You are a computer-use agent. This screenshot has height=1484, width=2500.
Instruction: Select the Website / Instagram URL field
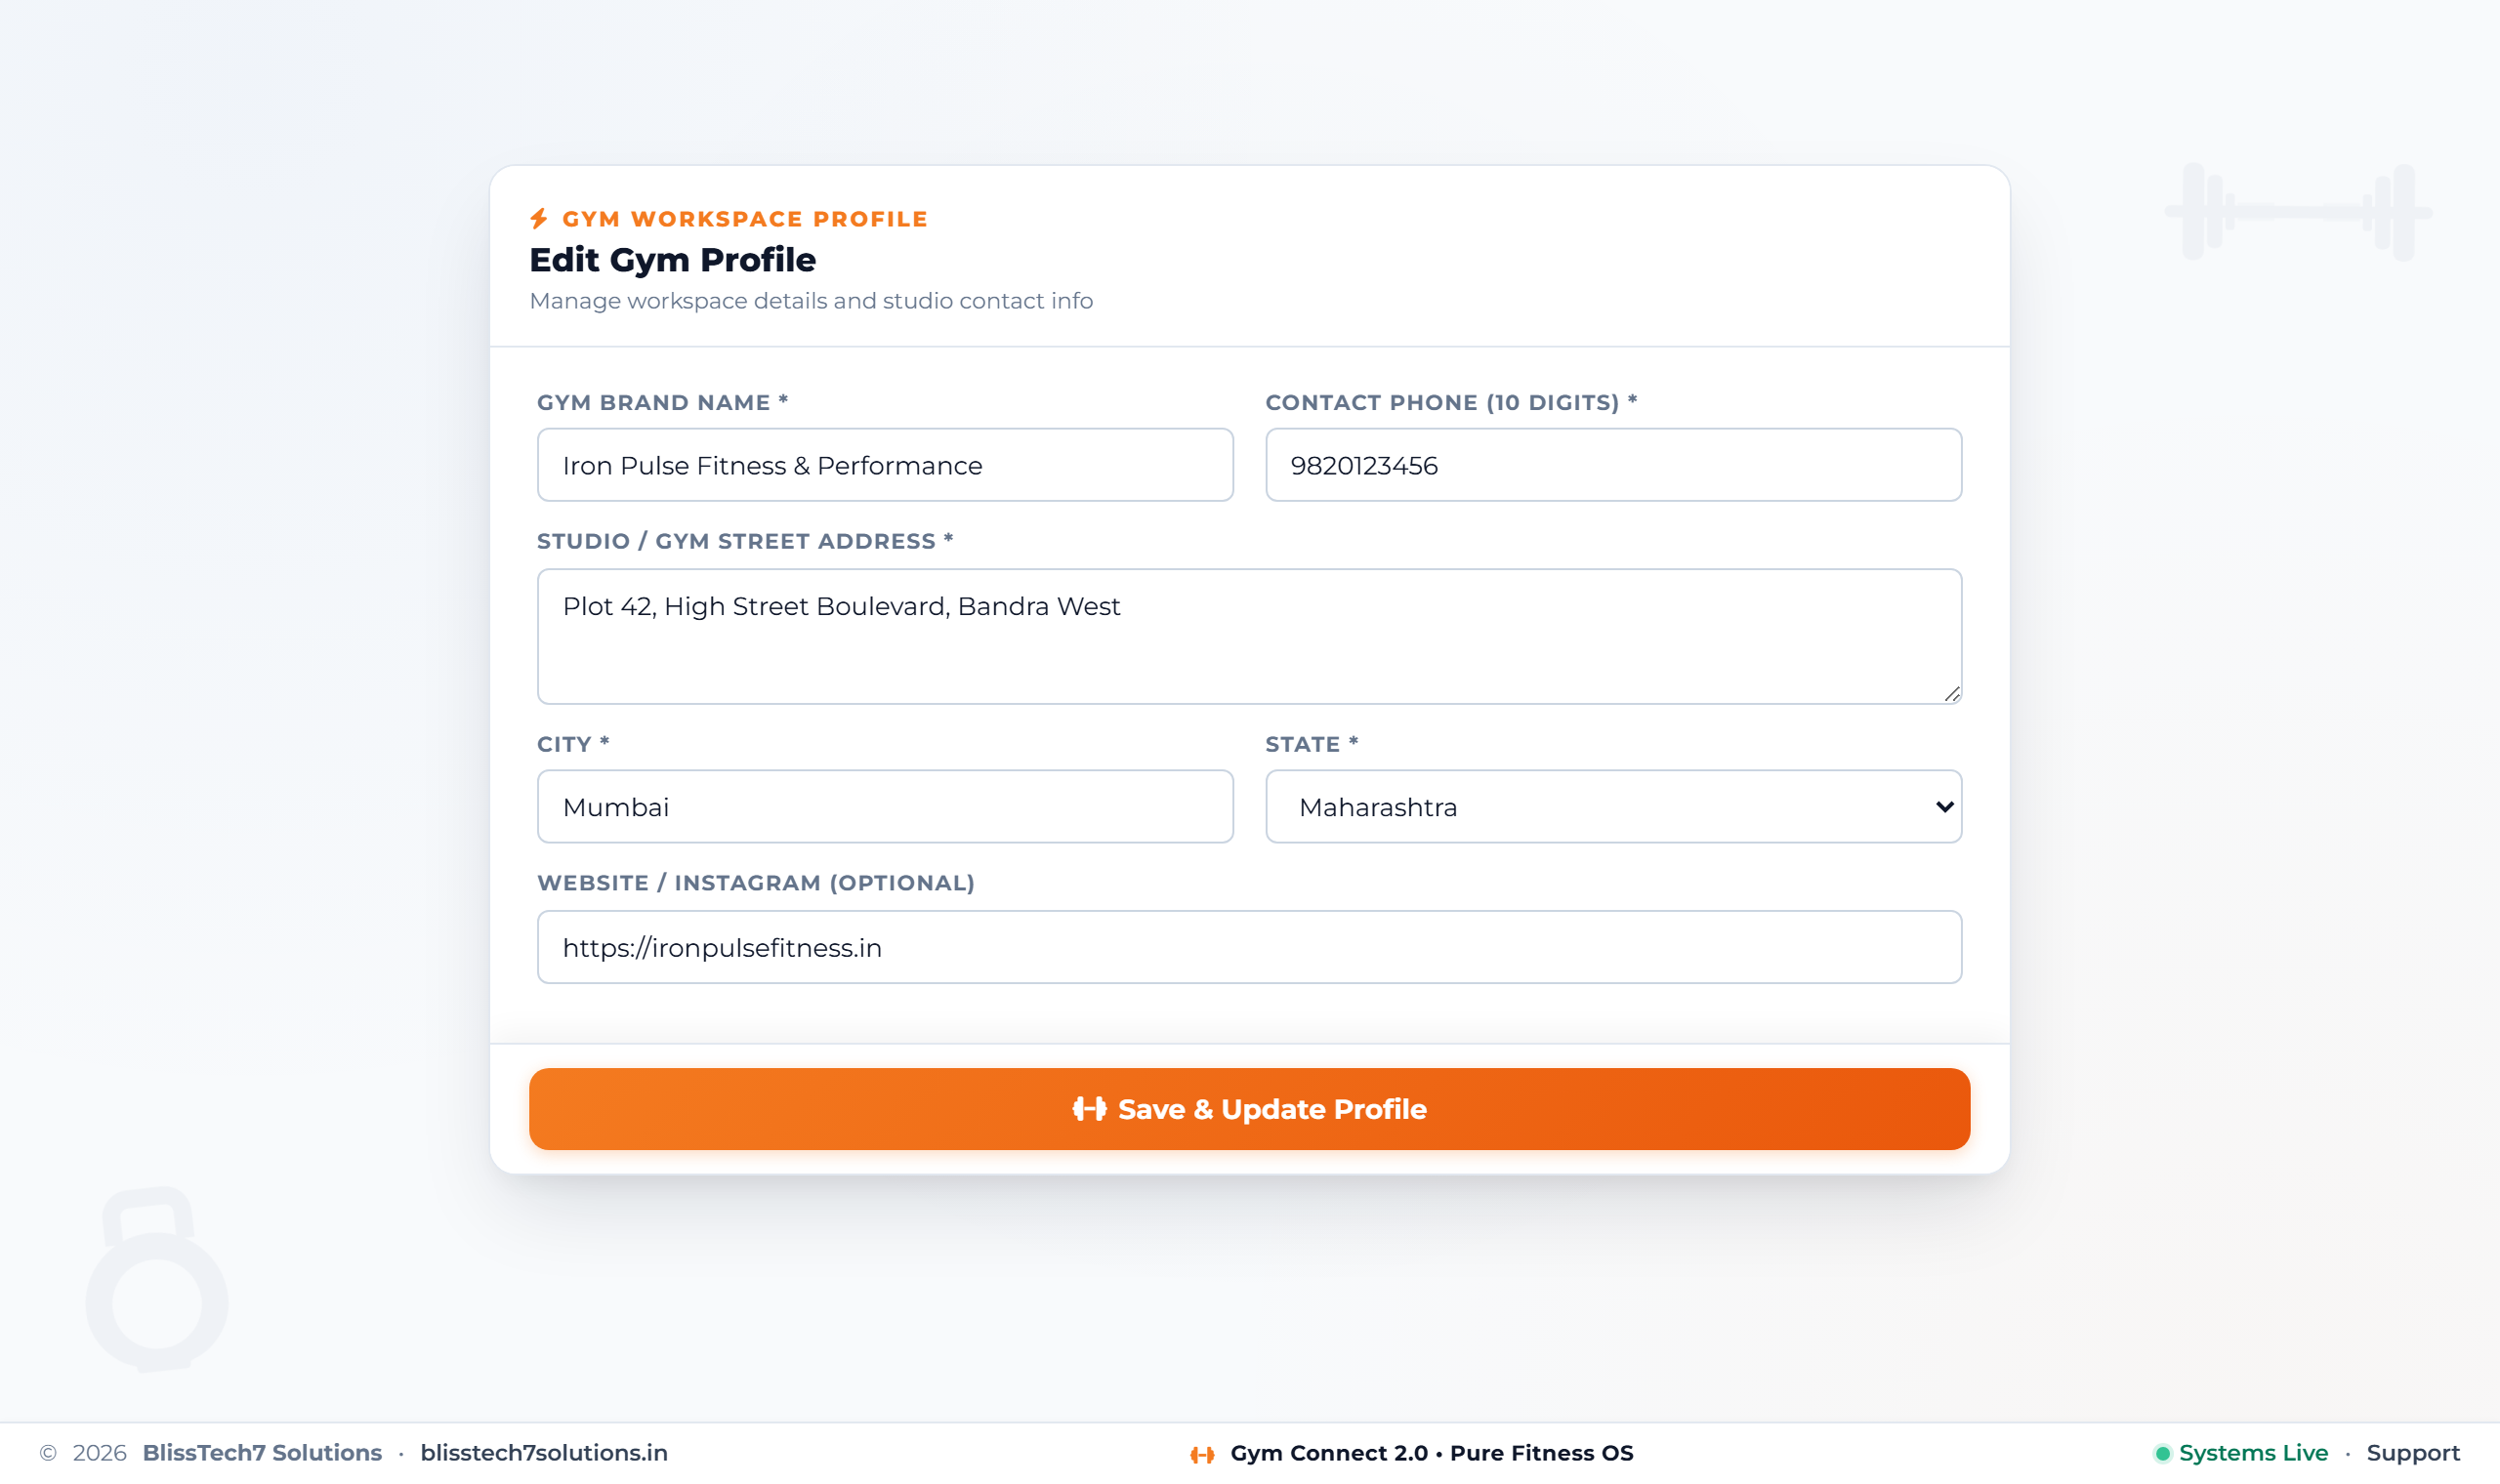tap(1249, 947)
